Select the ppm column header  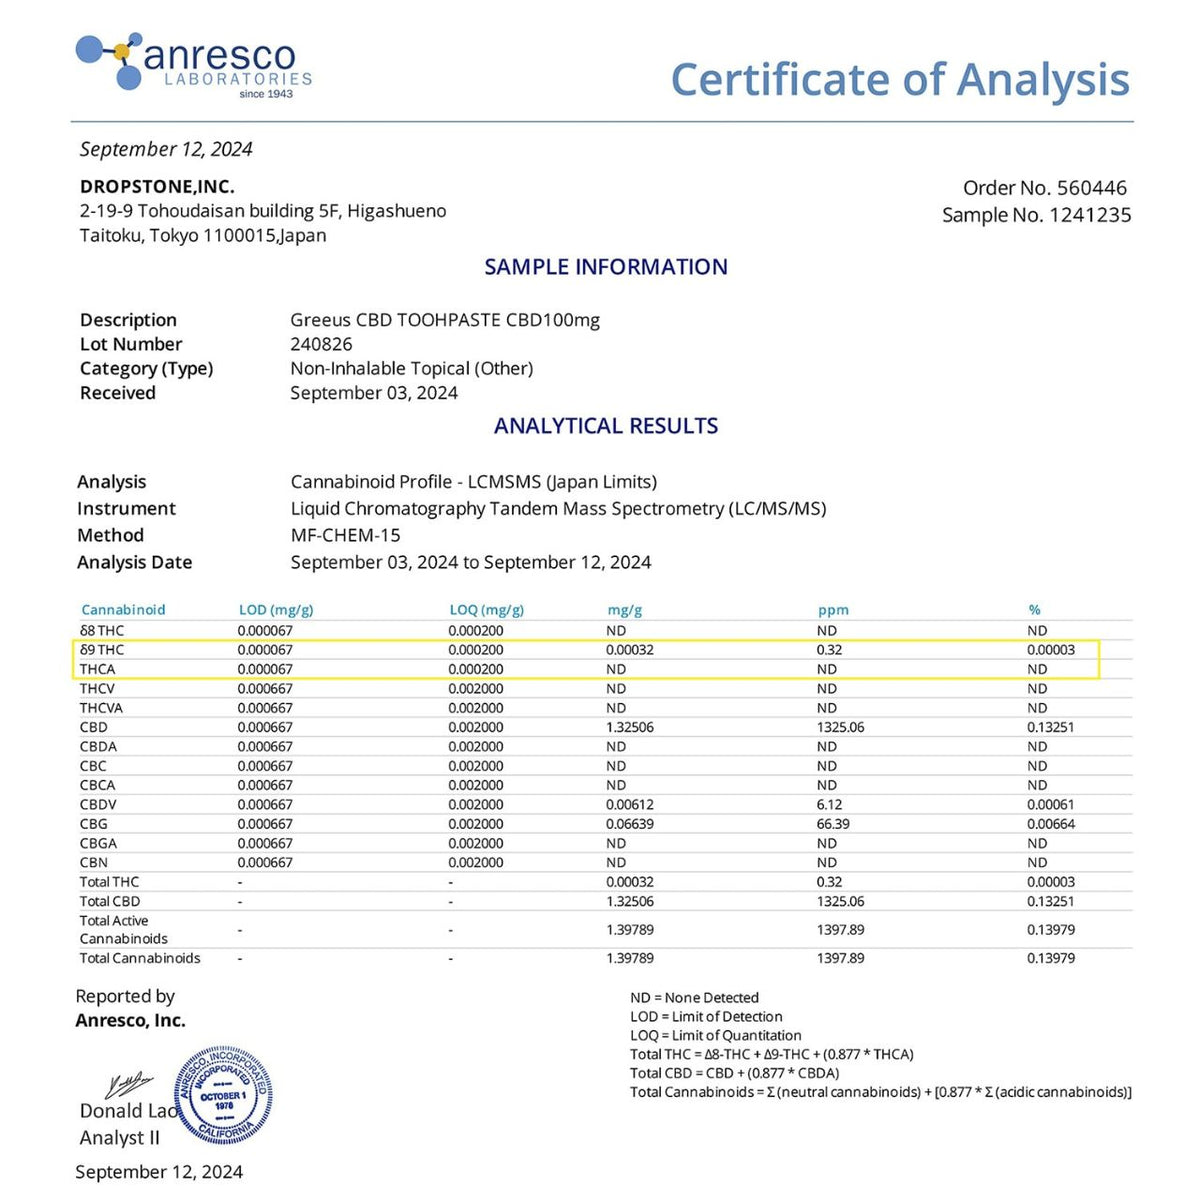pos(833,610)
